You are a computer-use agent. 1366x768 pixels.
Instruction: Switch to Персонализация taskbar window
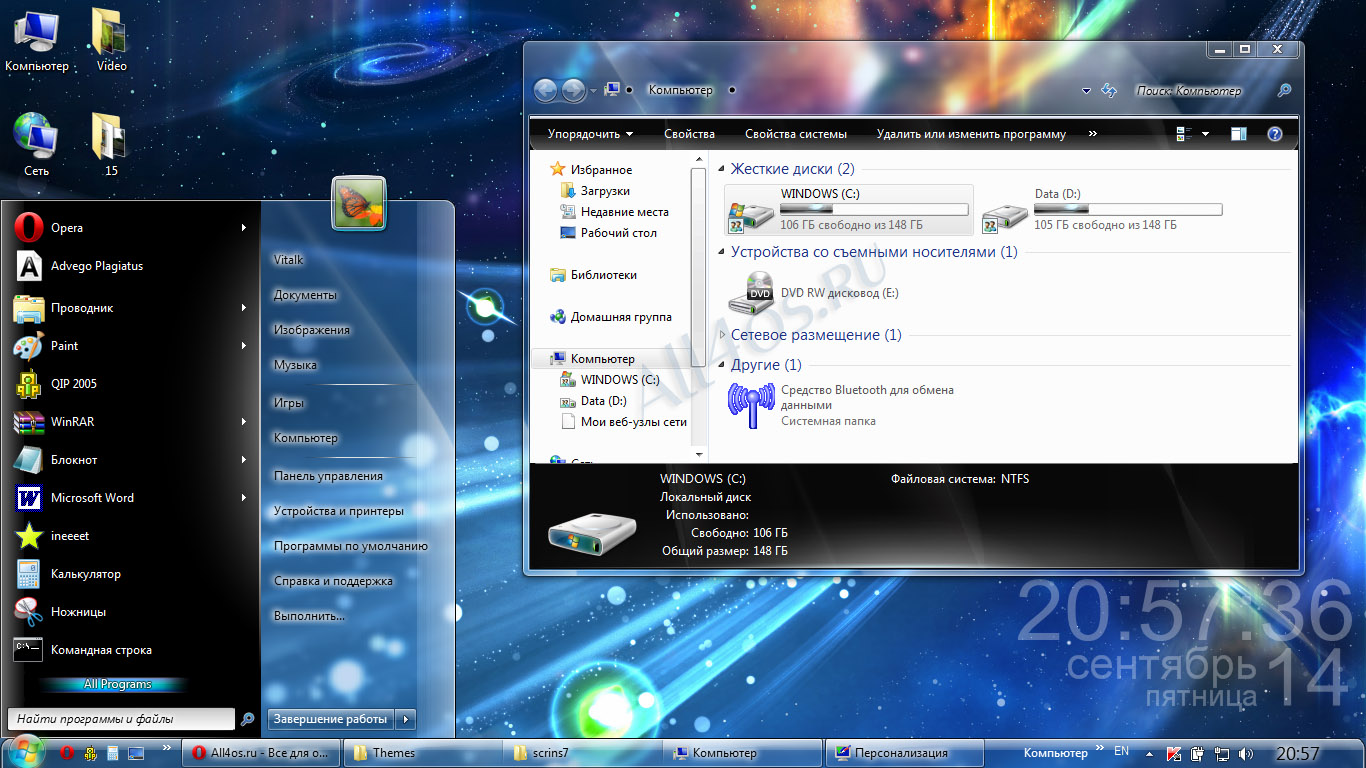pos(905,753)
